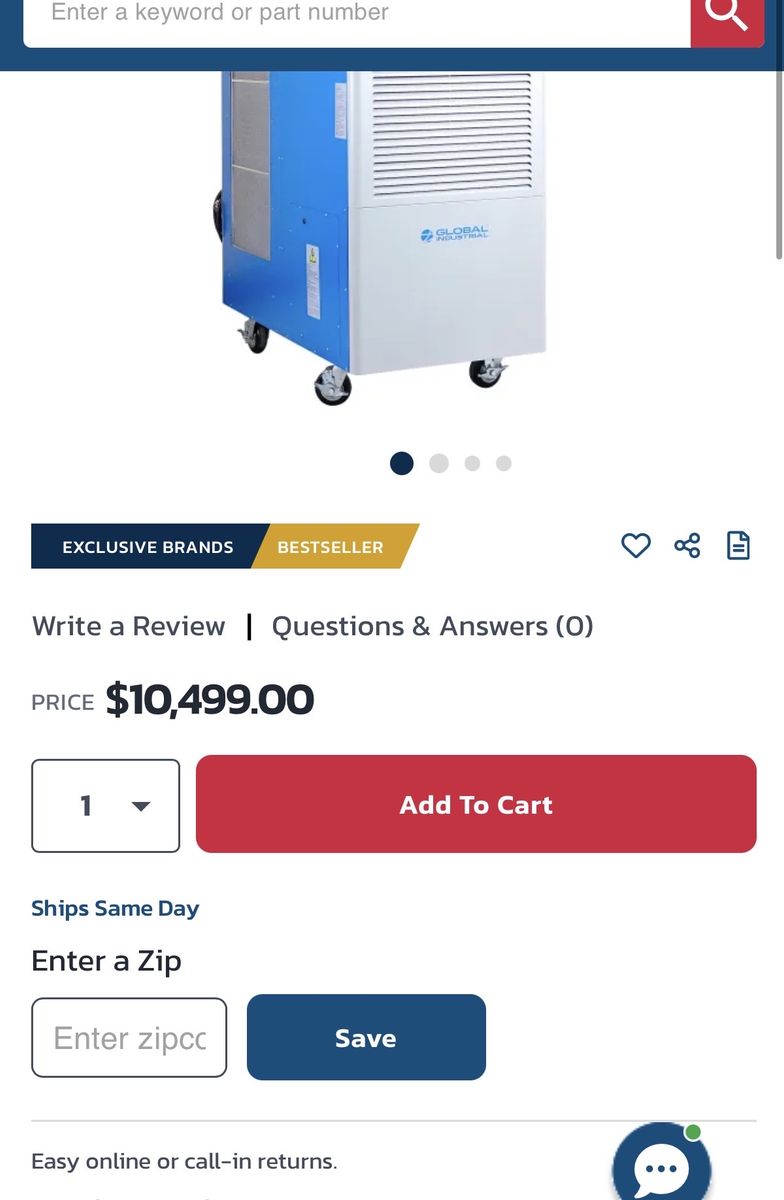Add product to wishlist with heart icon
The width and height of the screenshot is (784, 1200).
click(x=636, y=545)
